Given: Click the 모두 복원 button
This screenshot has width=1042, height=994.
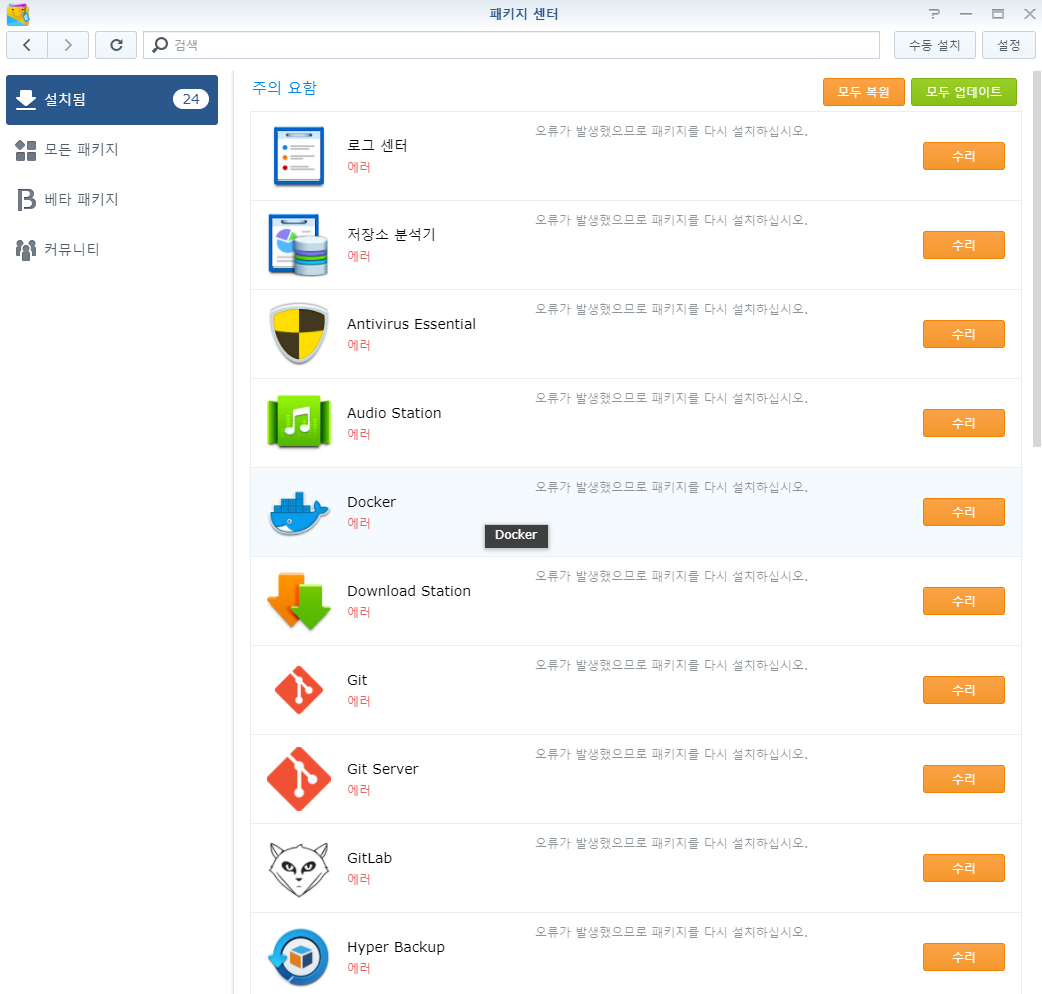Looking at the screenshot, I should coord(863,92).
